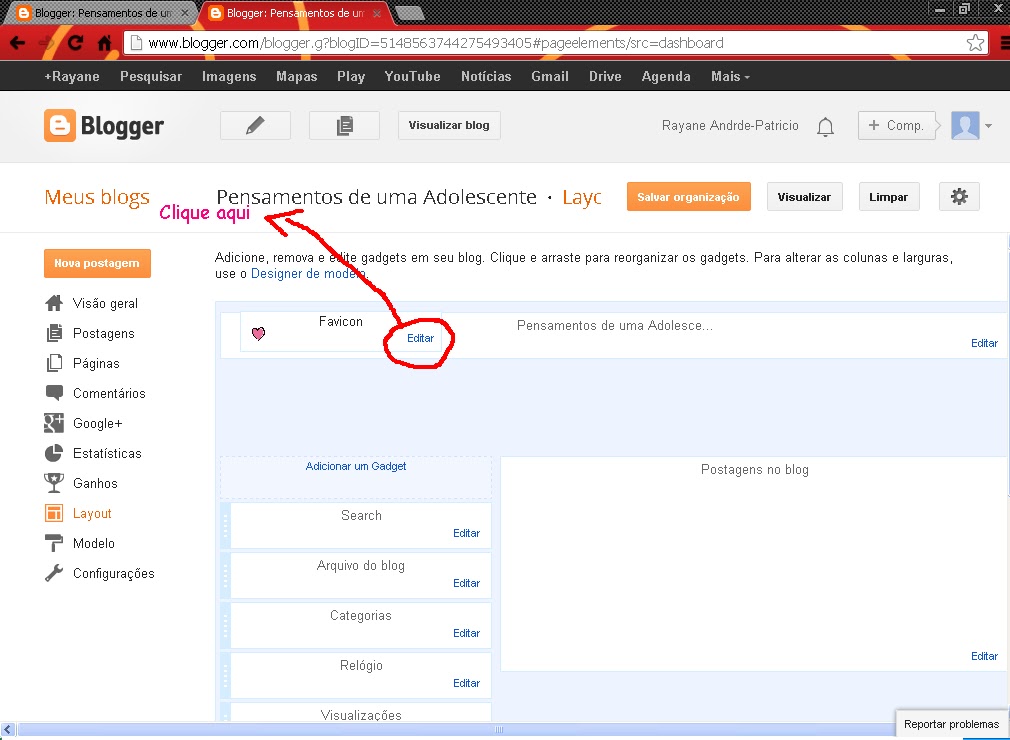The width and height of the screenshot is (1010, 740).
Task: Open Imagens in Google bar
Action: pos(229,77)
